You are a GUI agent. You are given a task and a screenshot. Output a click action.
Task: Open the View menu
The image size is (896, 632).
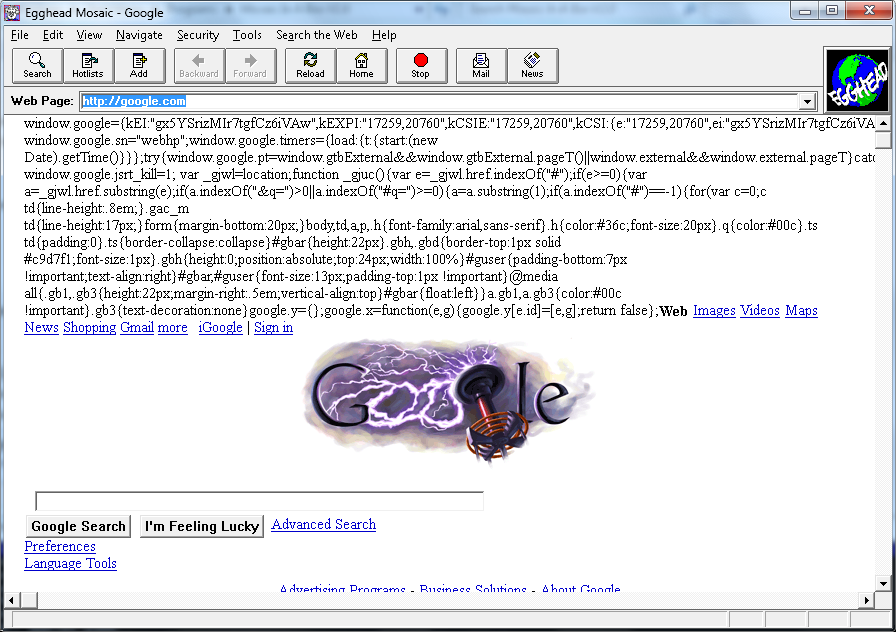(89, 35)
